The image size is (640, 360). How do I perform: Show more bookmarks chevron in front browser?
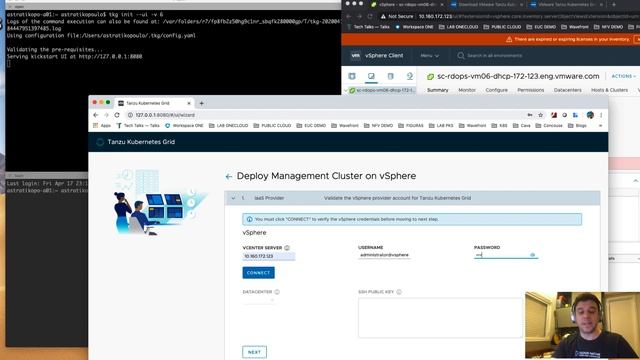(x=600, y=126)
